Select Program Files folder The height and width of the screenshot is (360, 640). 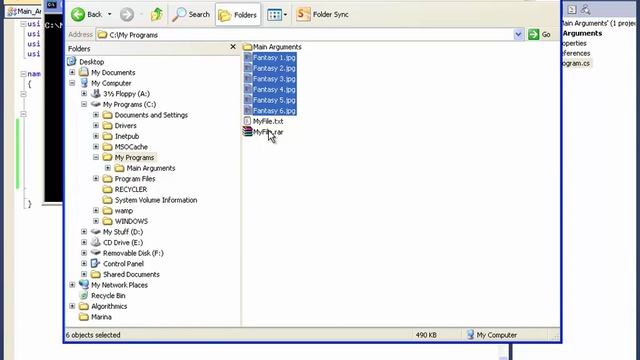[x=135, y=178]
